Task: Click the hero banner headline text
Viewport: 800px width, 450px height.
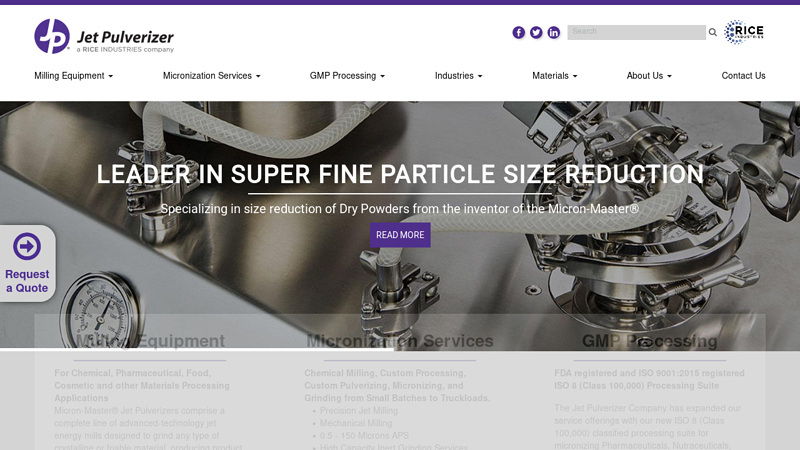Action: (x=400, y=174)
